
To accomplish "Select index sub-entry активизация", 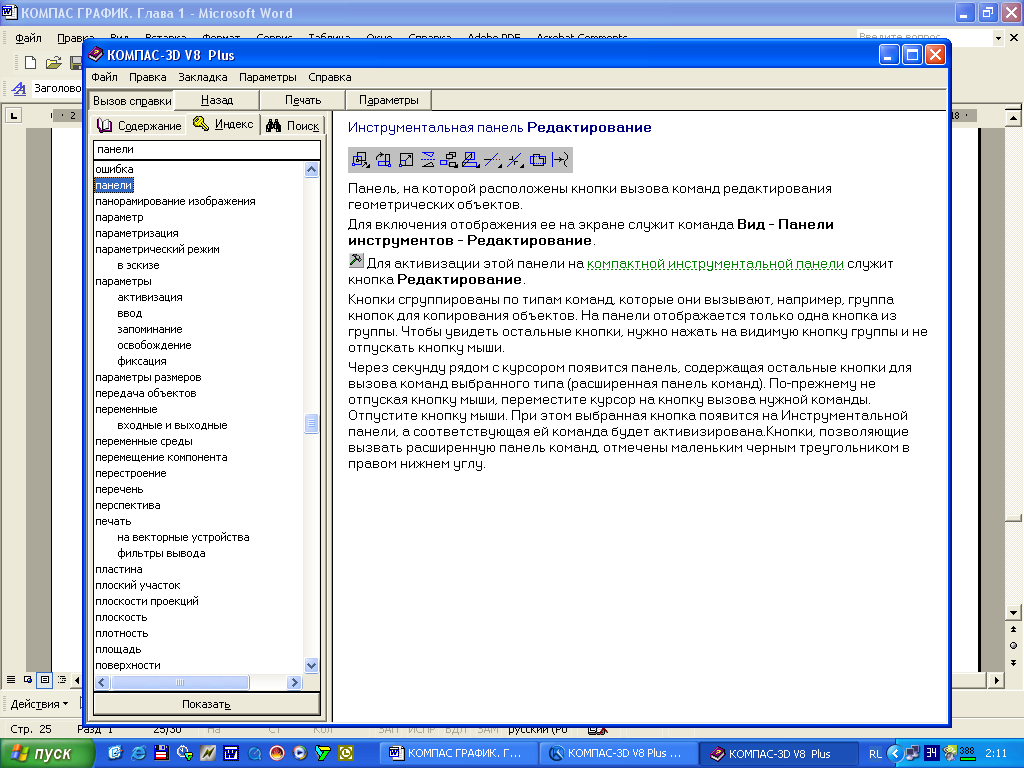I will [150, 297].
